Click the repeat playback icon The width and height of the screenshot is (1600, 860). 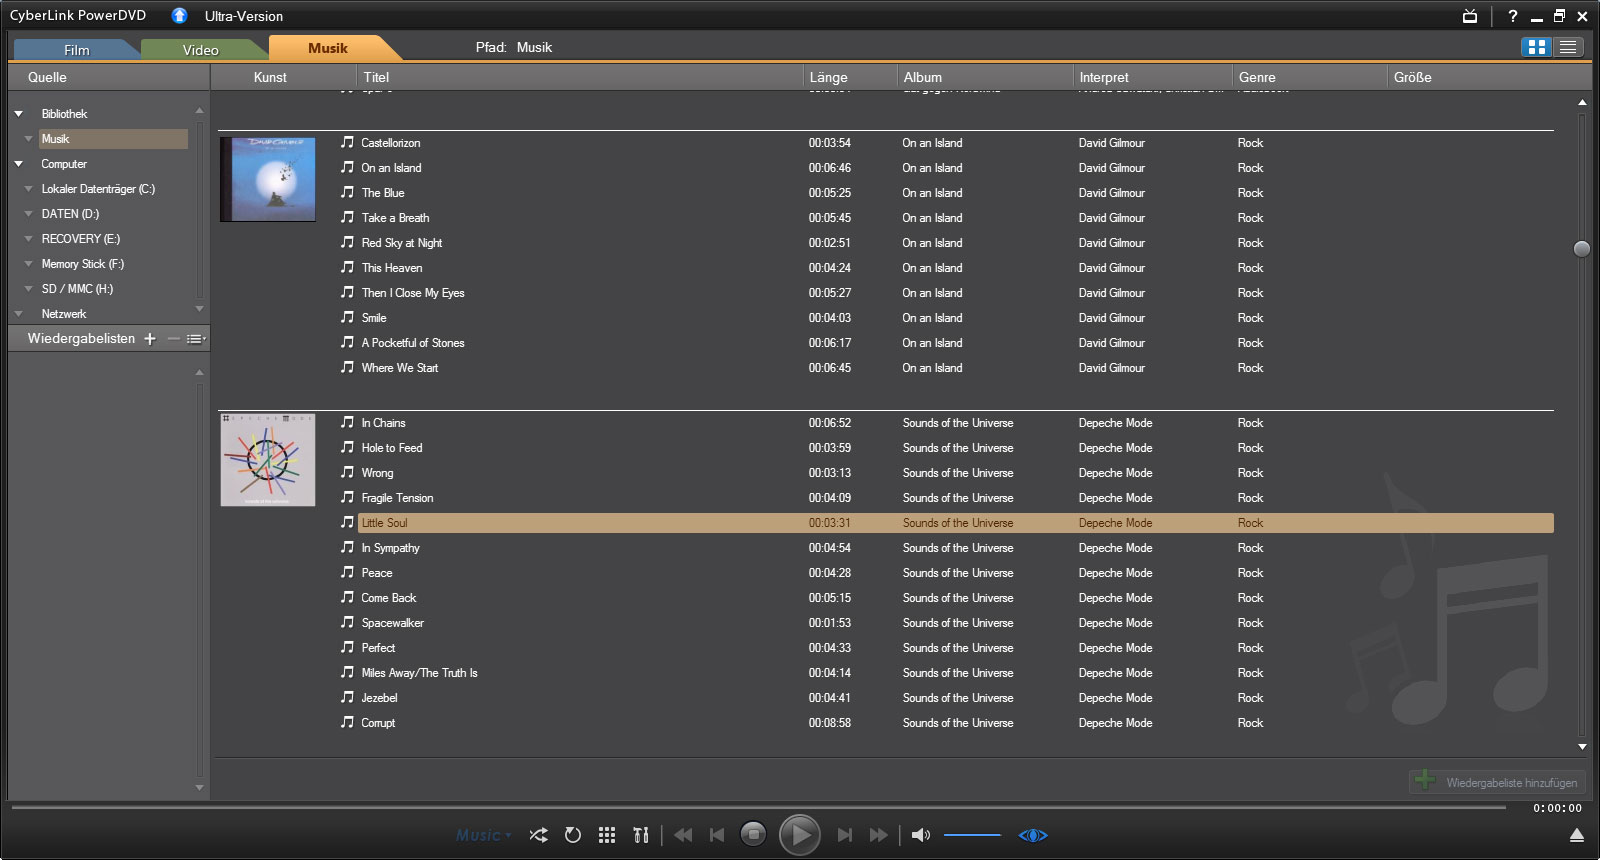pyautogui.click(x=573, y=835)
